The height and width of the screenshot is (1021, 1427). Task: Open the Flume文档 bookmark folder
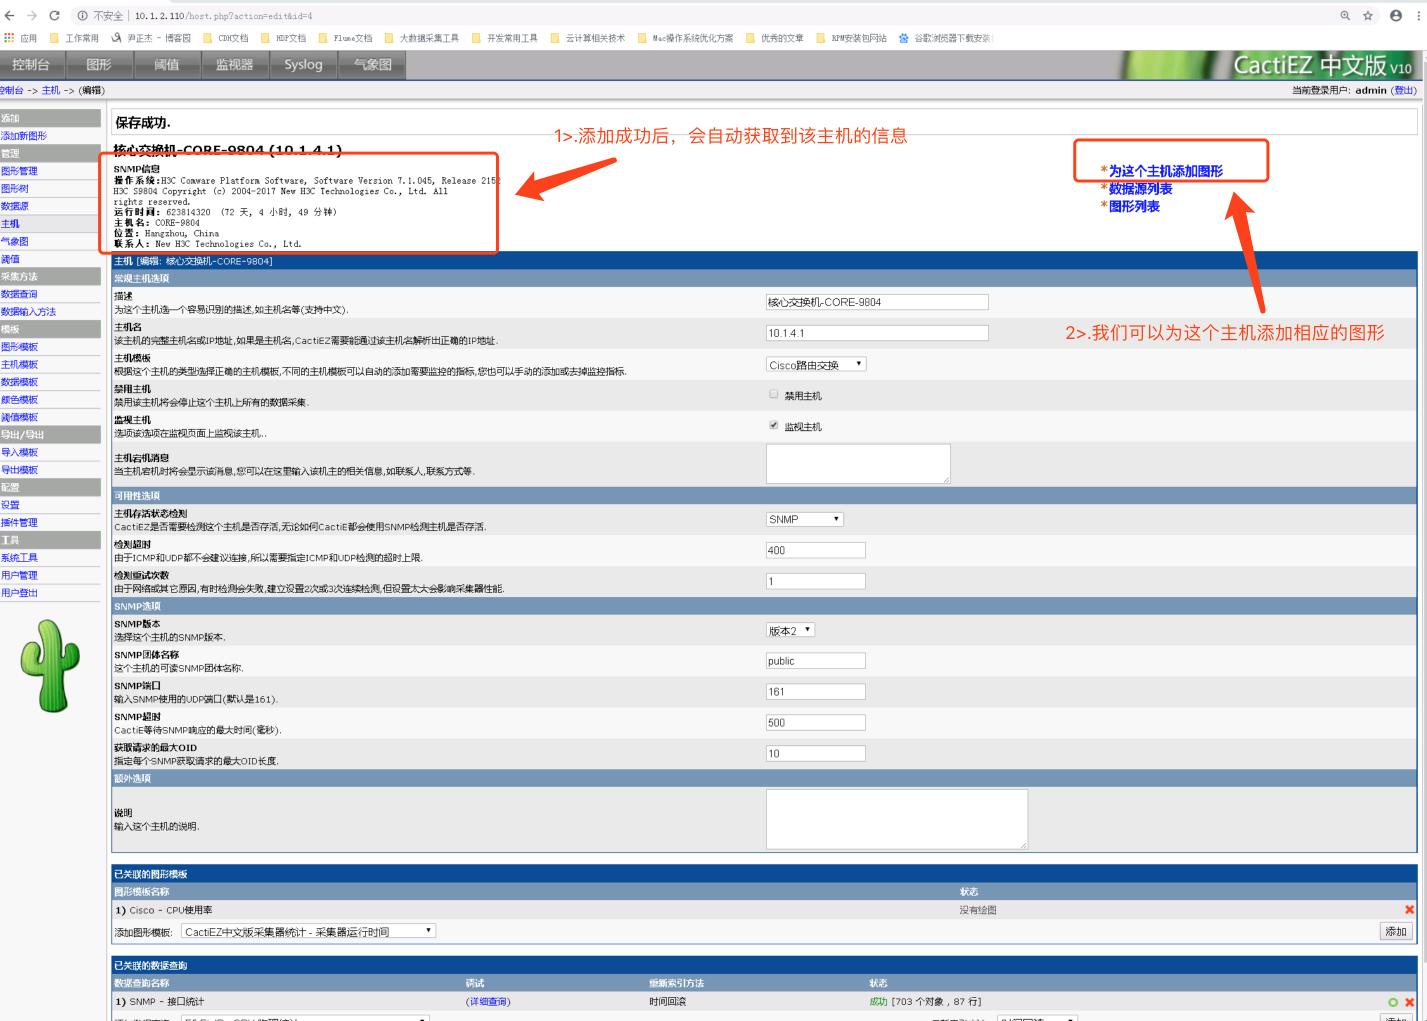coord(345,38)
